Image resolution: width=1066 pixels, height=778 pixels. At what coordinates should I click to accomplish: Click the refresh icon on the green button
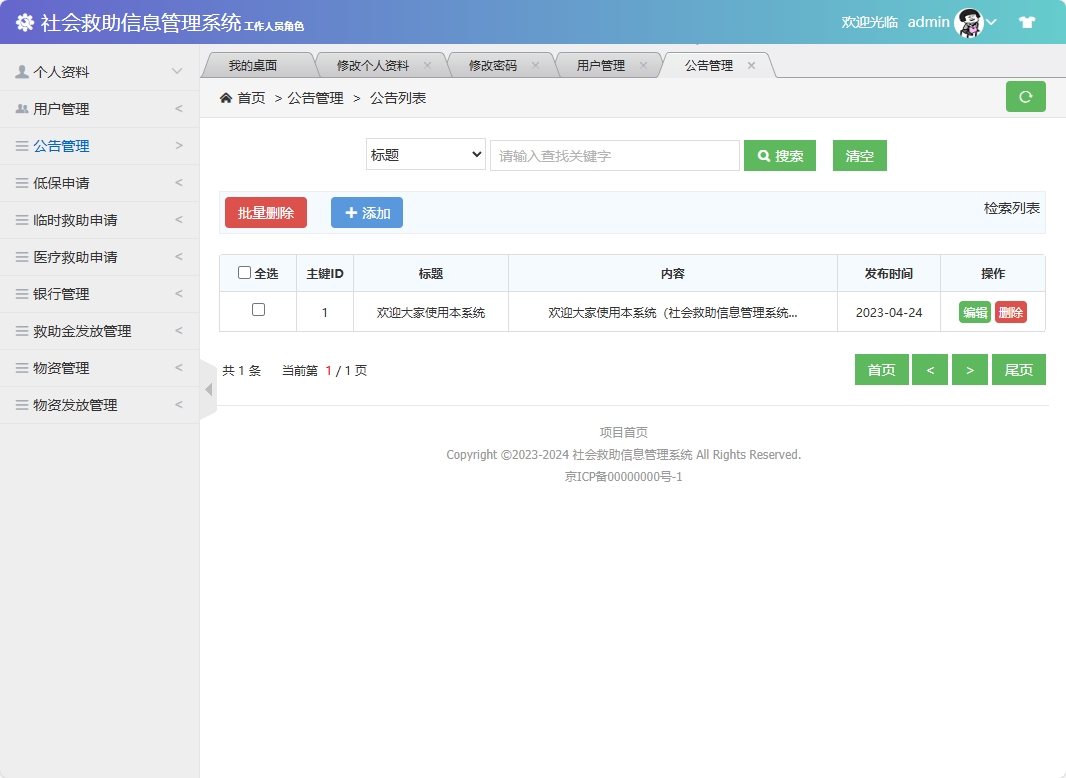[x=1025, y=96]
